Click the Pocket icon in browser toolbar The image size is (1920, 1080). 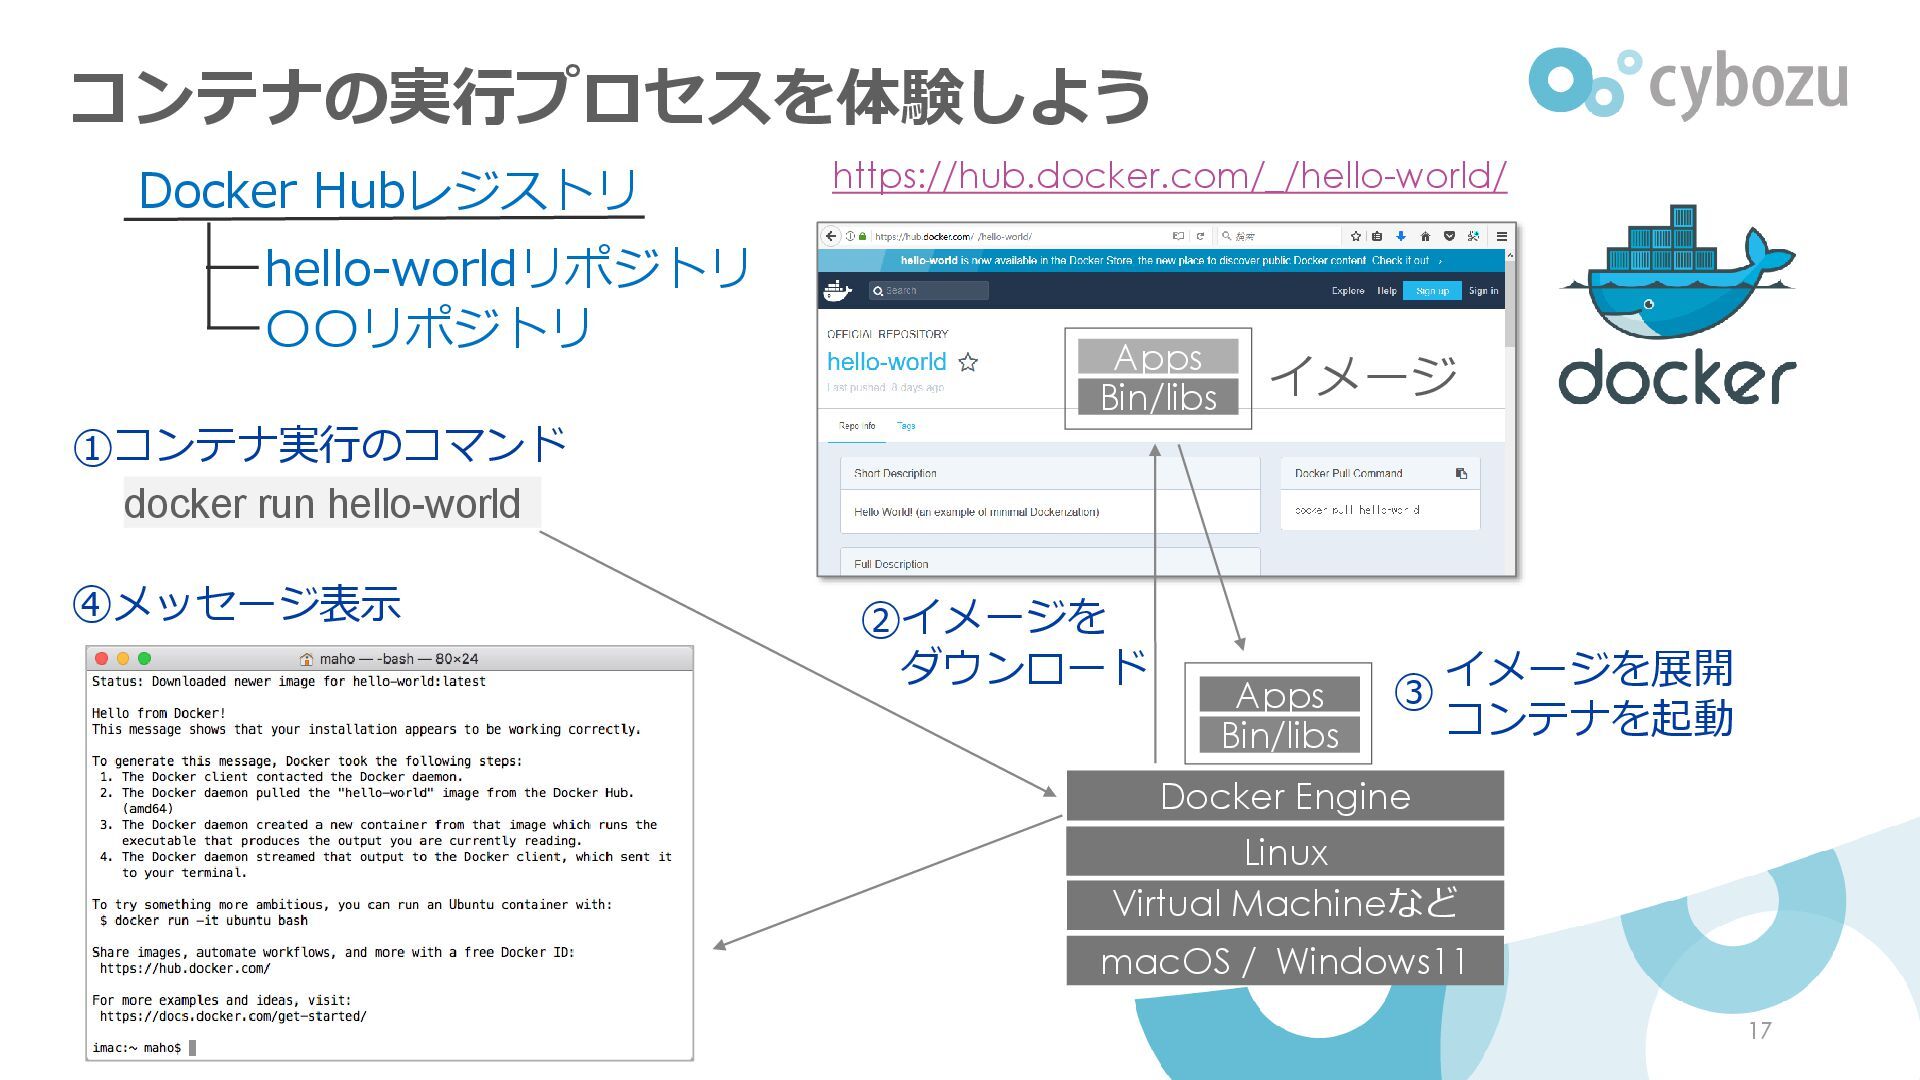[1449, 237]
